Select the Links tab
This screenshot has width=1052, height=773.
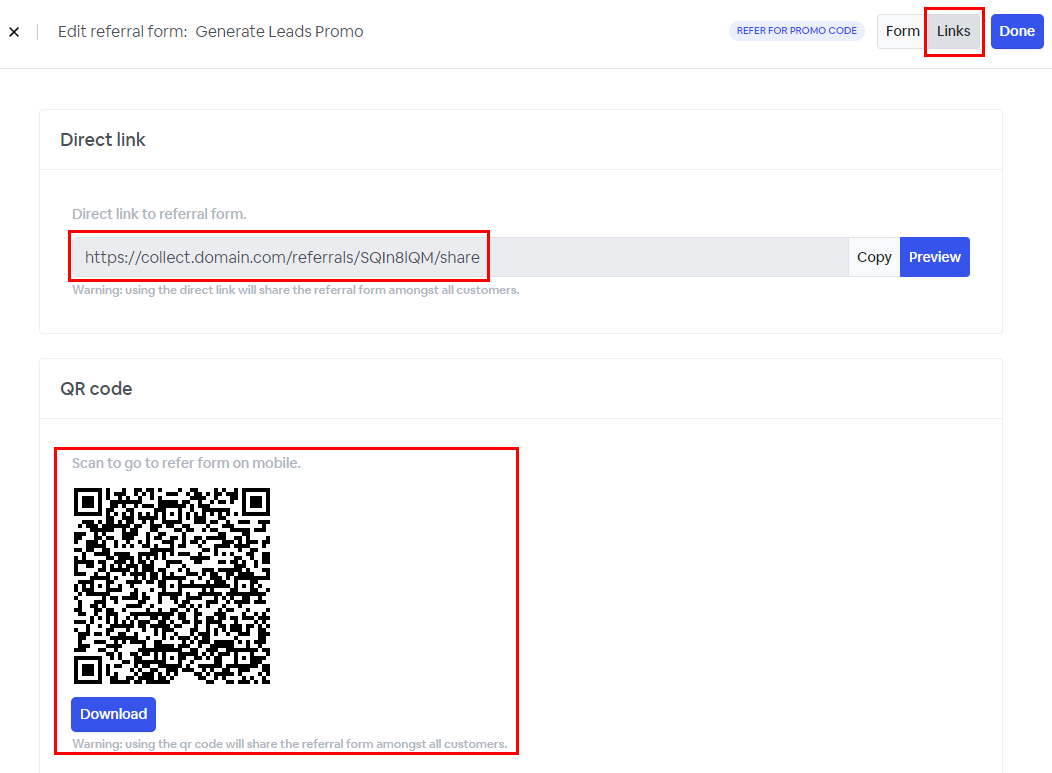point(953,31)
